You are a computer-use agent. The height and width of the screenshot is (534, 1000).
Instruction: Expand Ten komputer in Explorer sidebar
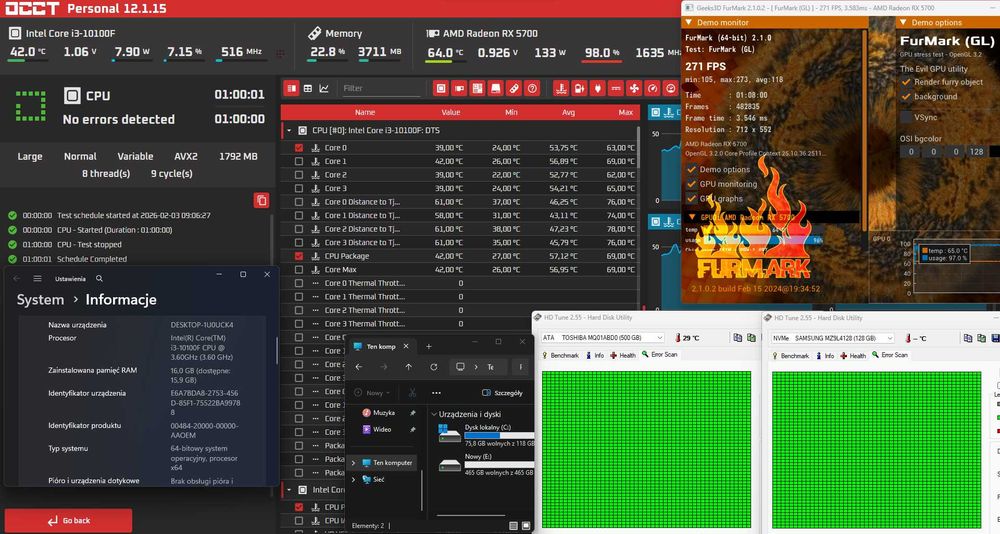point(354,463)
